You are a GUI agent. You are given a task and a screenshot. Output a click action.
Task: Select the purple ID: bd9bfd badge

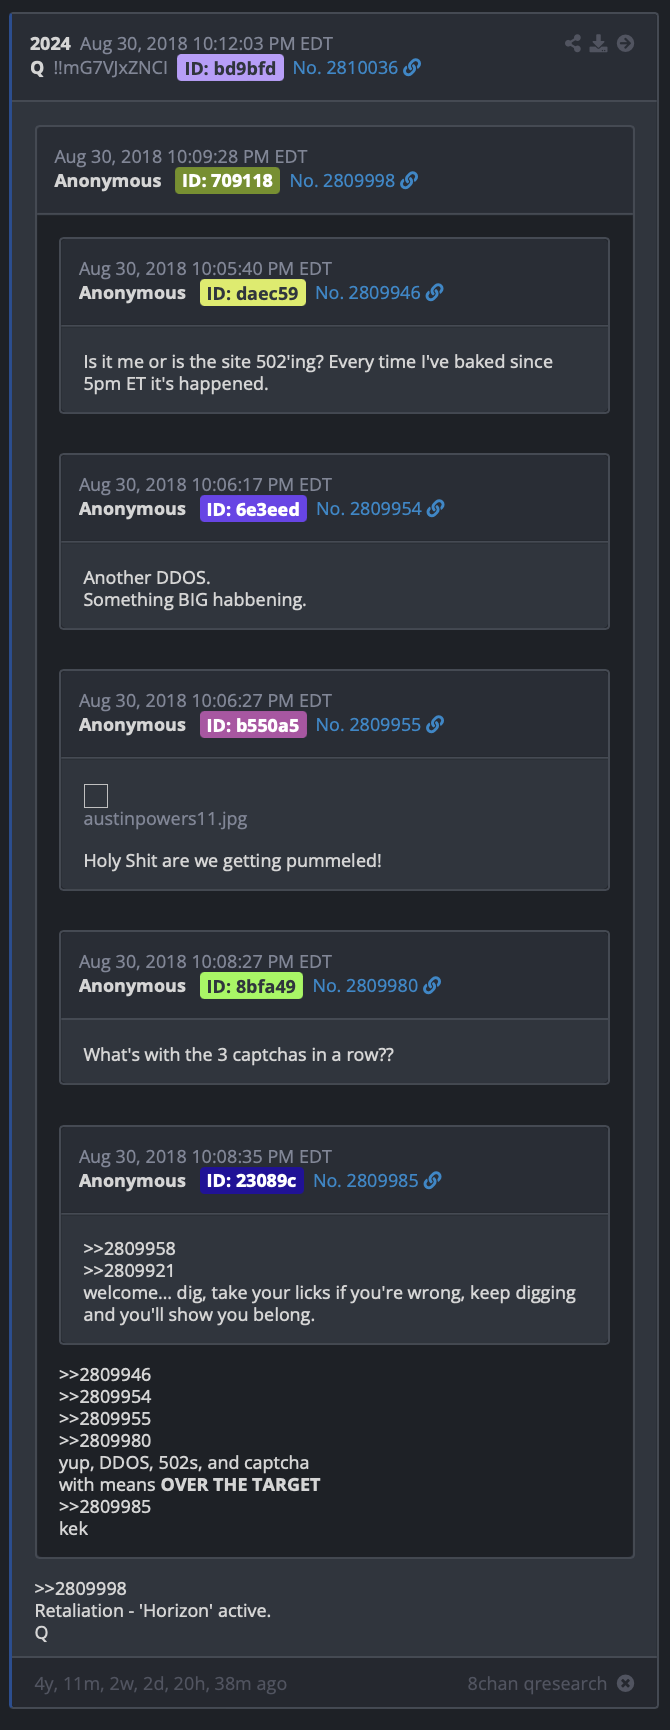[x=230, y=68]
